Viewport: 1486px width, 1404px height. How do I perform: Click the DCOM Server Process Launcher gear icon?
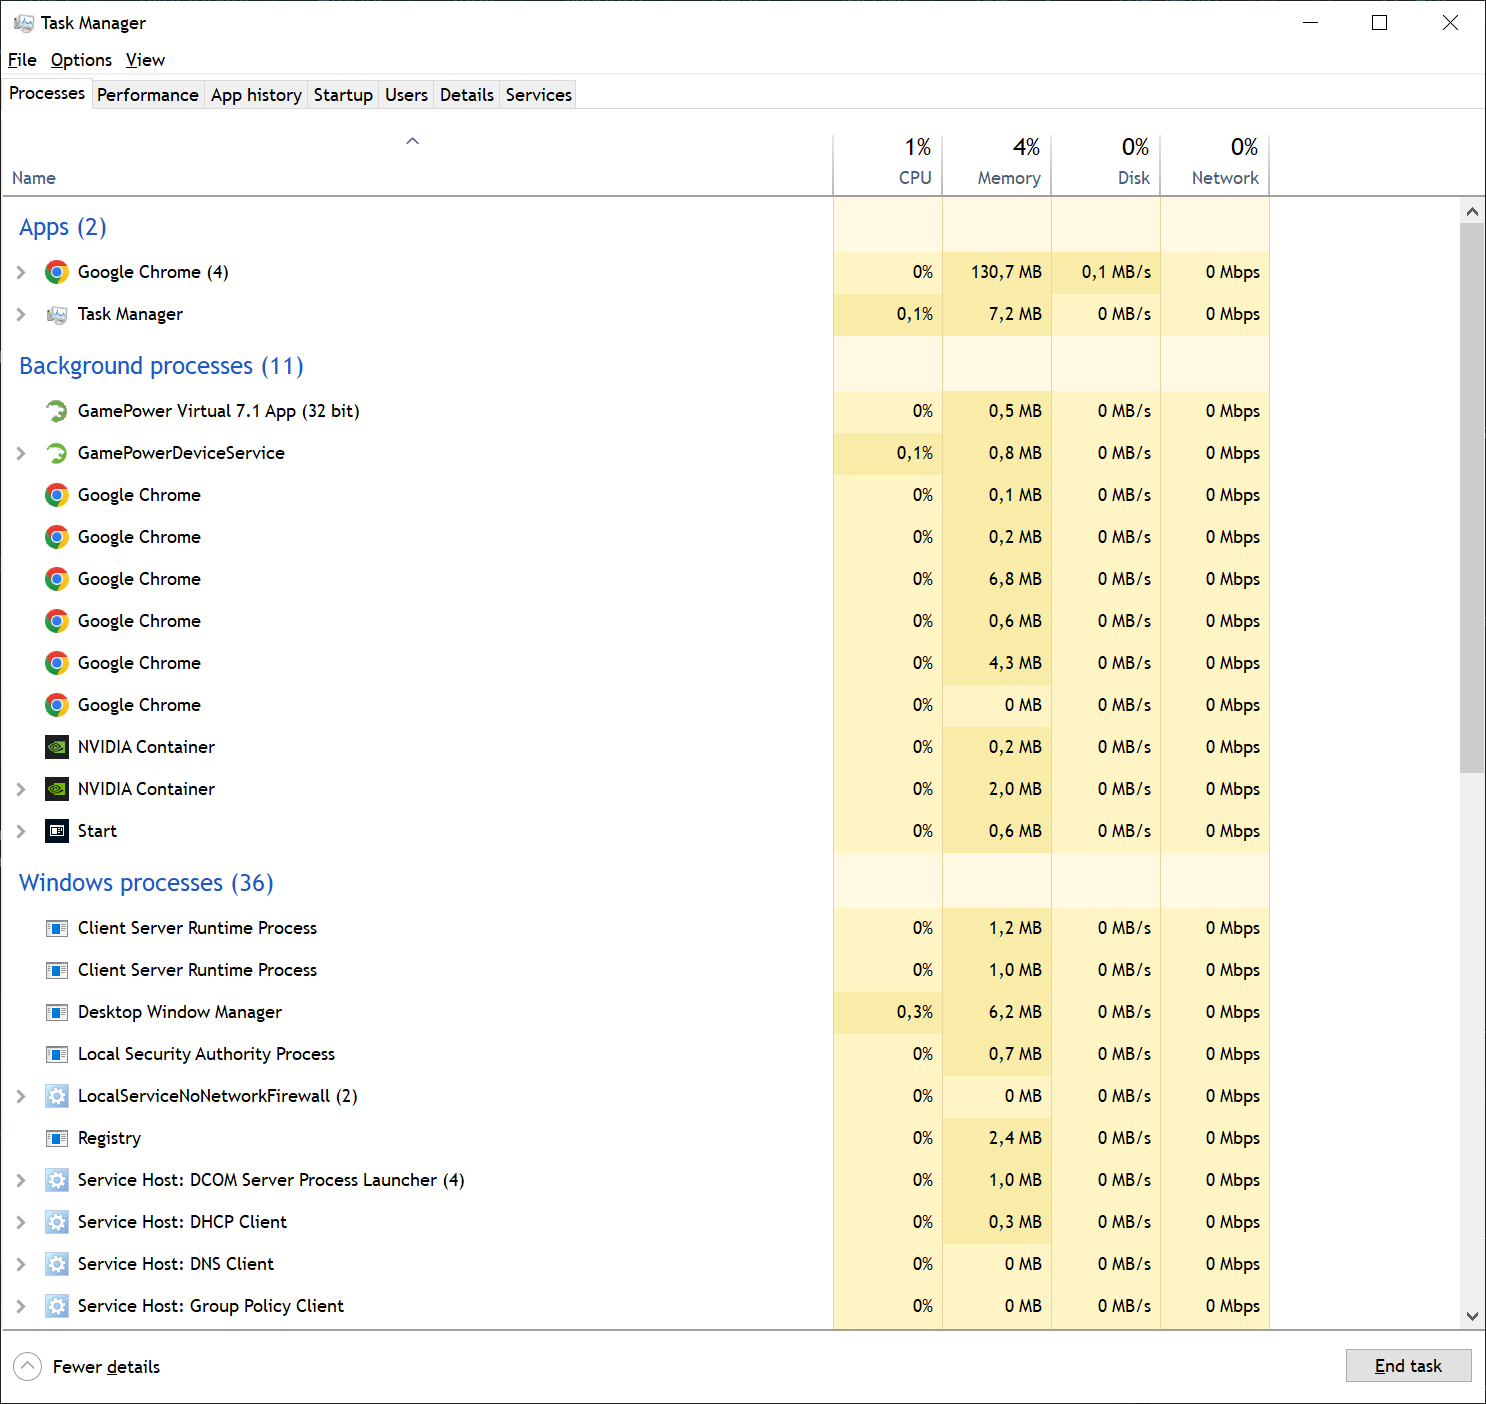(57, 1180)
